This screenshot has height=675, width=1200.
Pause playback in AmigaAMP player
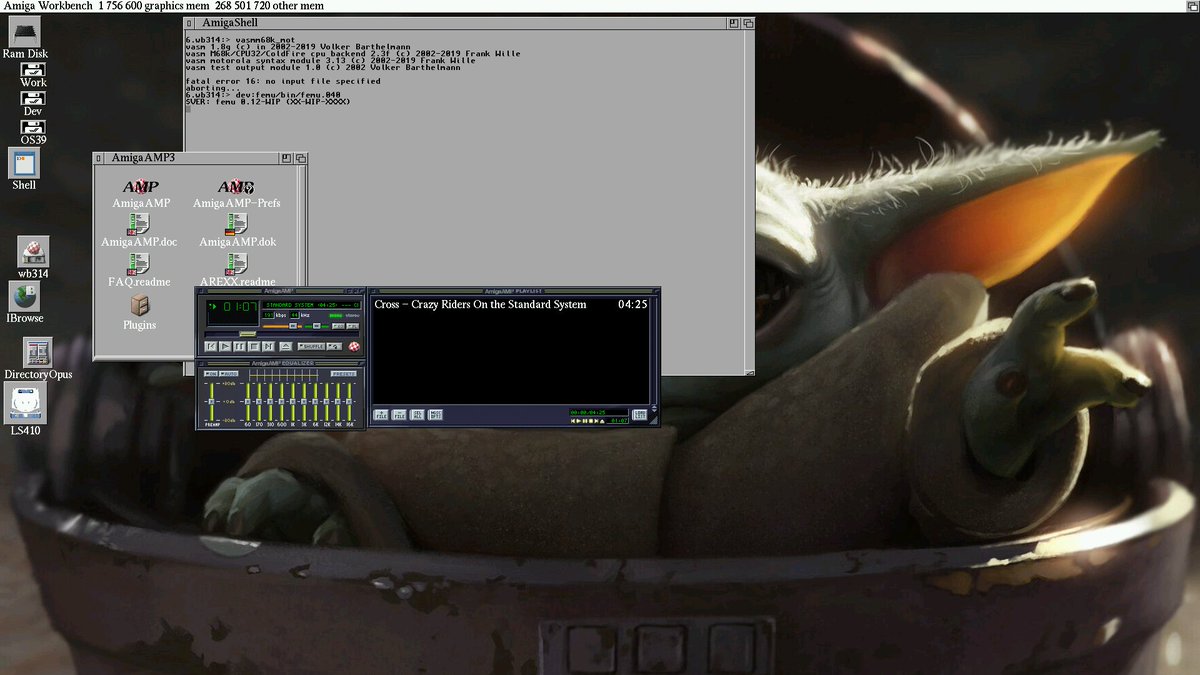pyautogui.click(x=239, y=346)
